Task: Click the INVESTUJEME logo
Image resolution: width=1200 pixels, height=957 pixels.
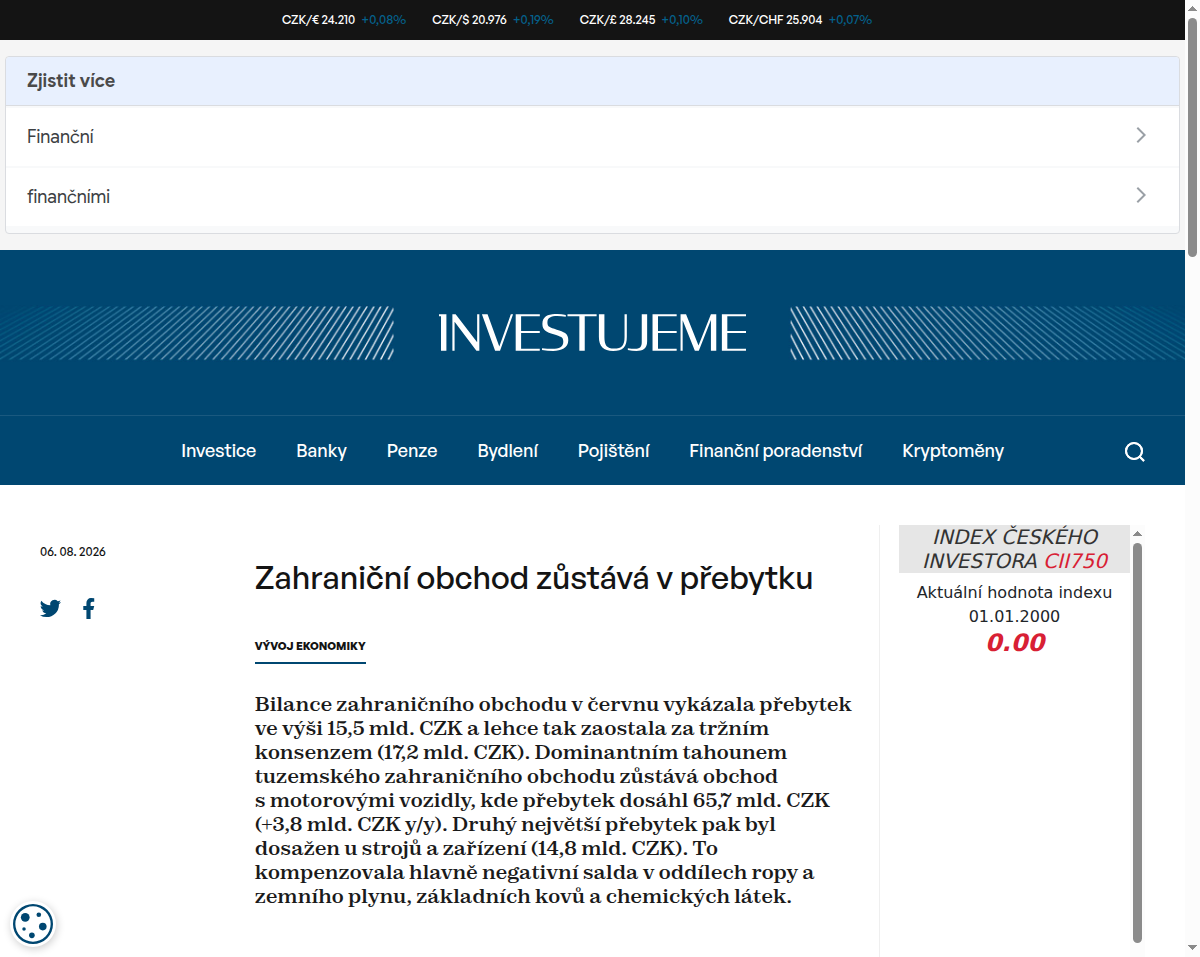Action: click(593, 332)
